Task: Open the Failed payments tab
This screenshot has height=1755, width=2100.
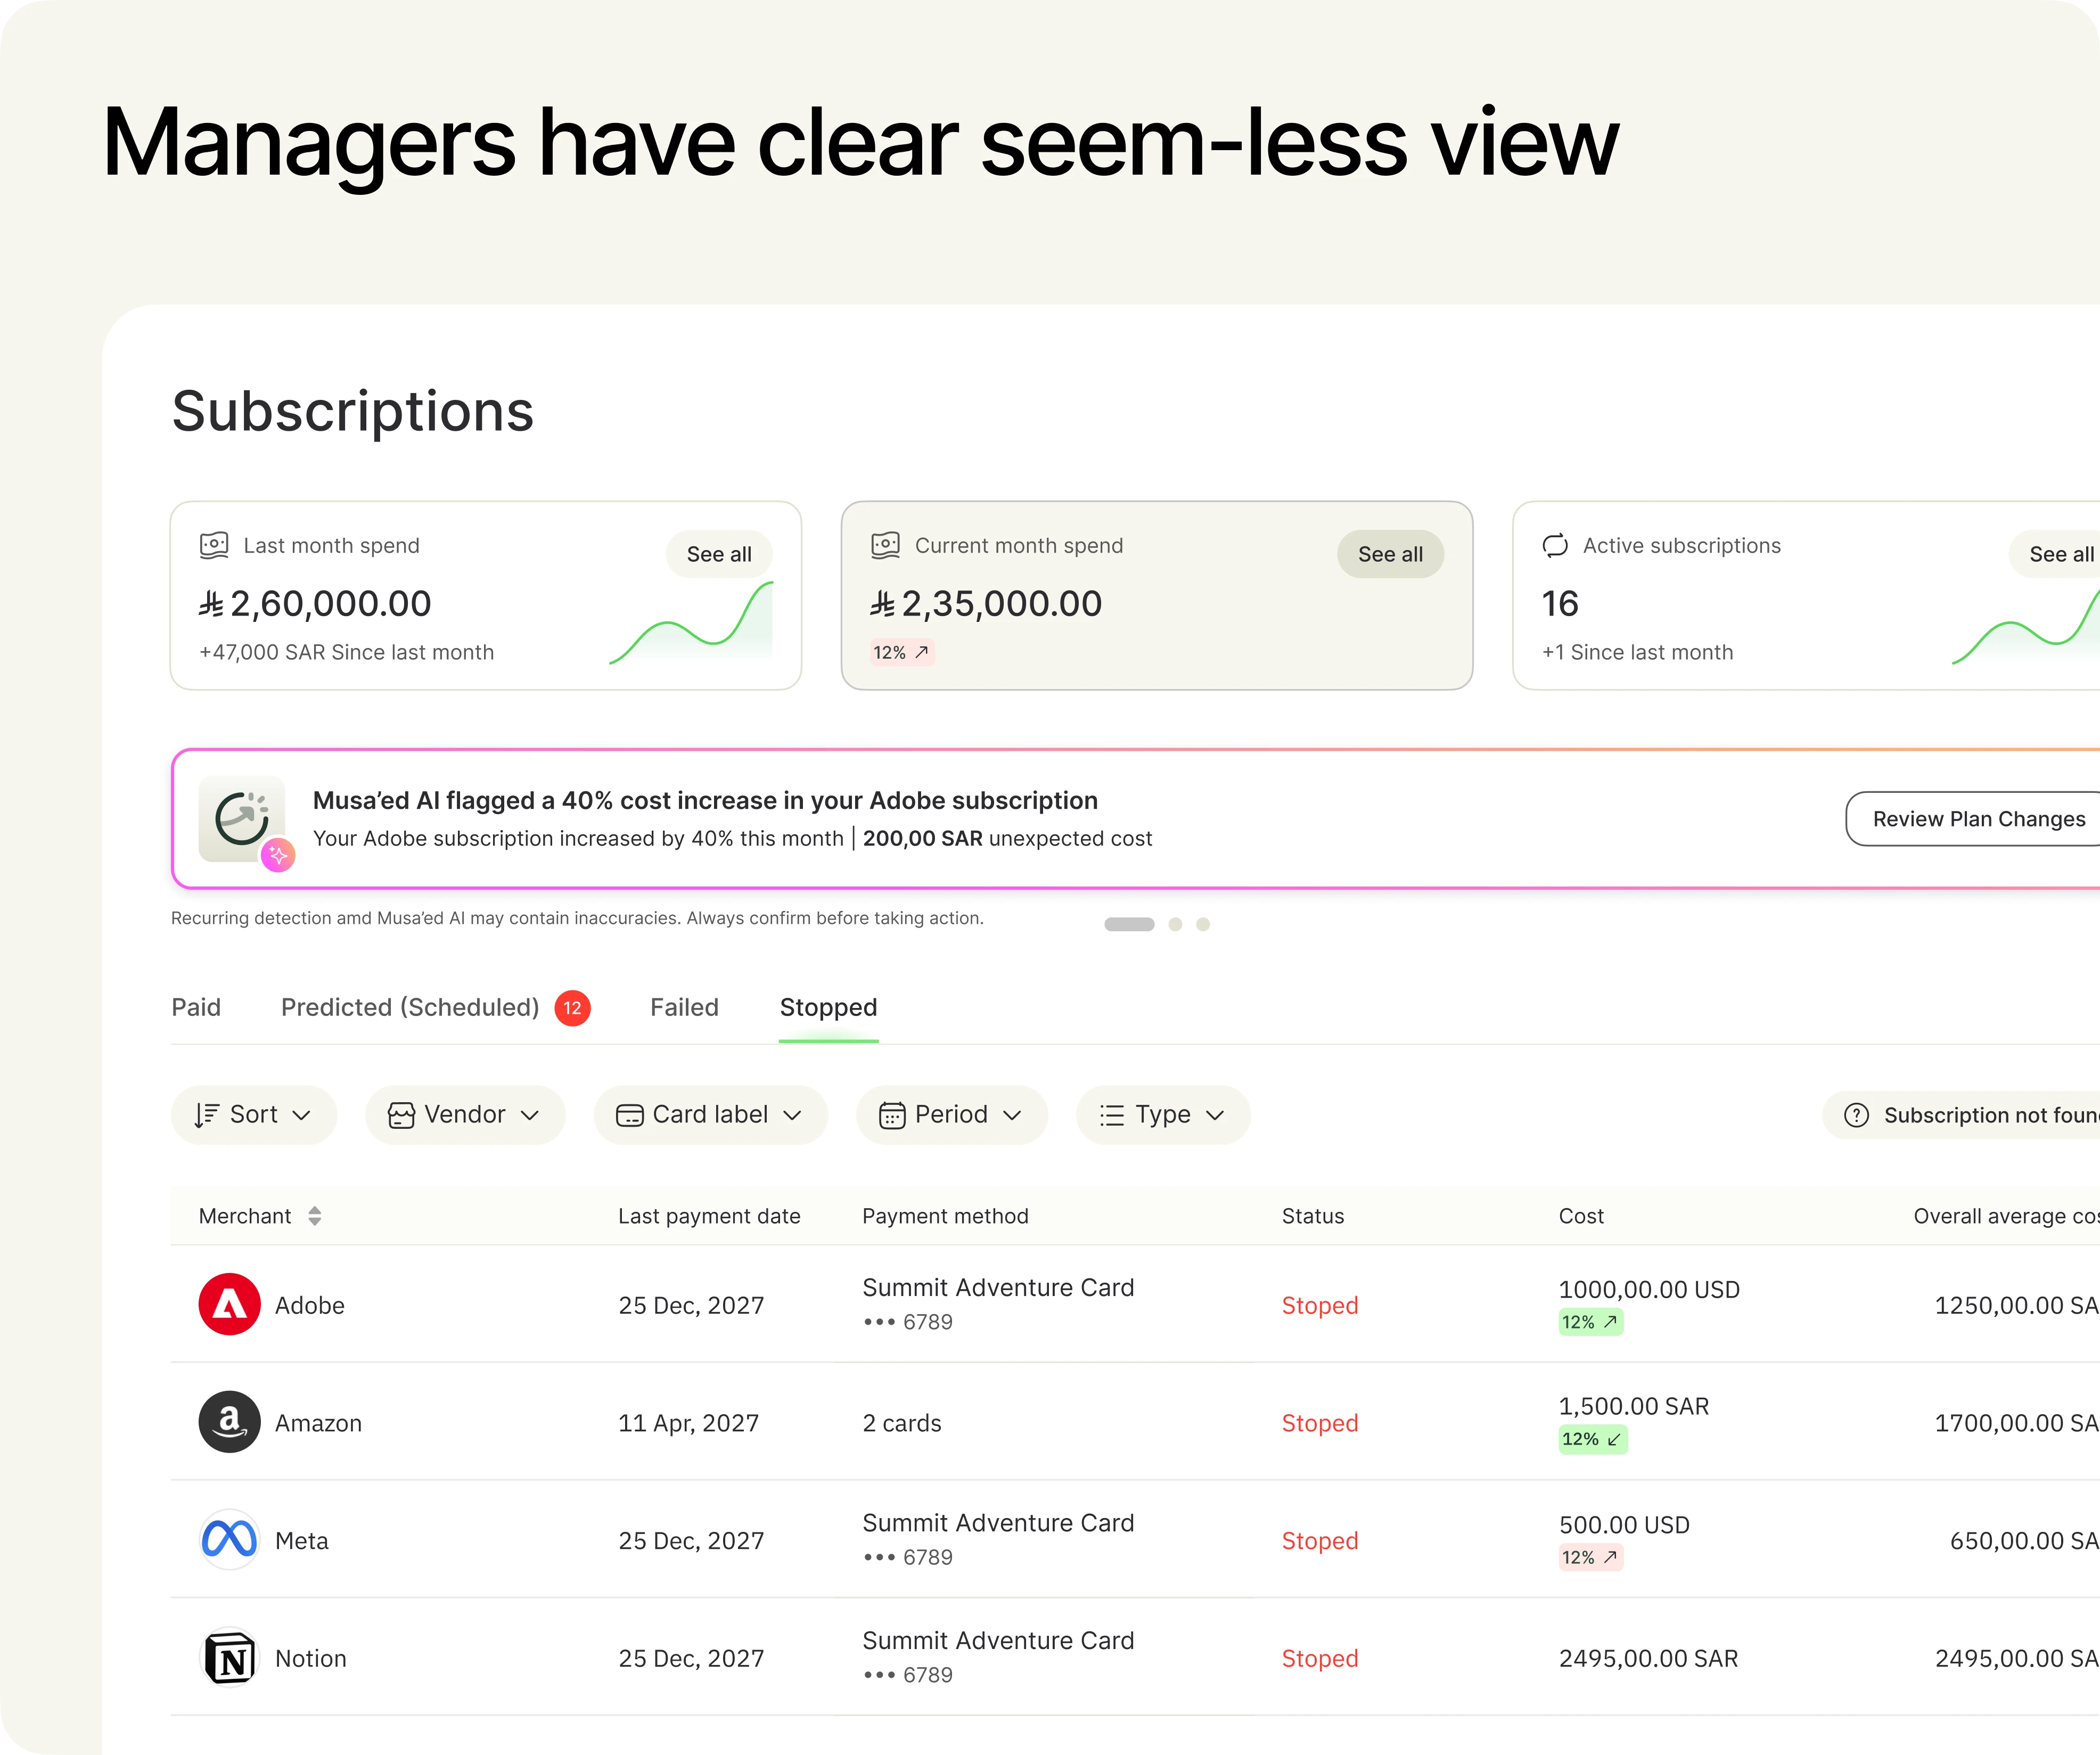Action: pyautogui.click(x=684, y=1008)
